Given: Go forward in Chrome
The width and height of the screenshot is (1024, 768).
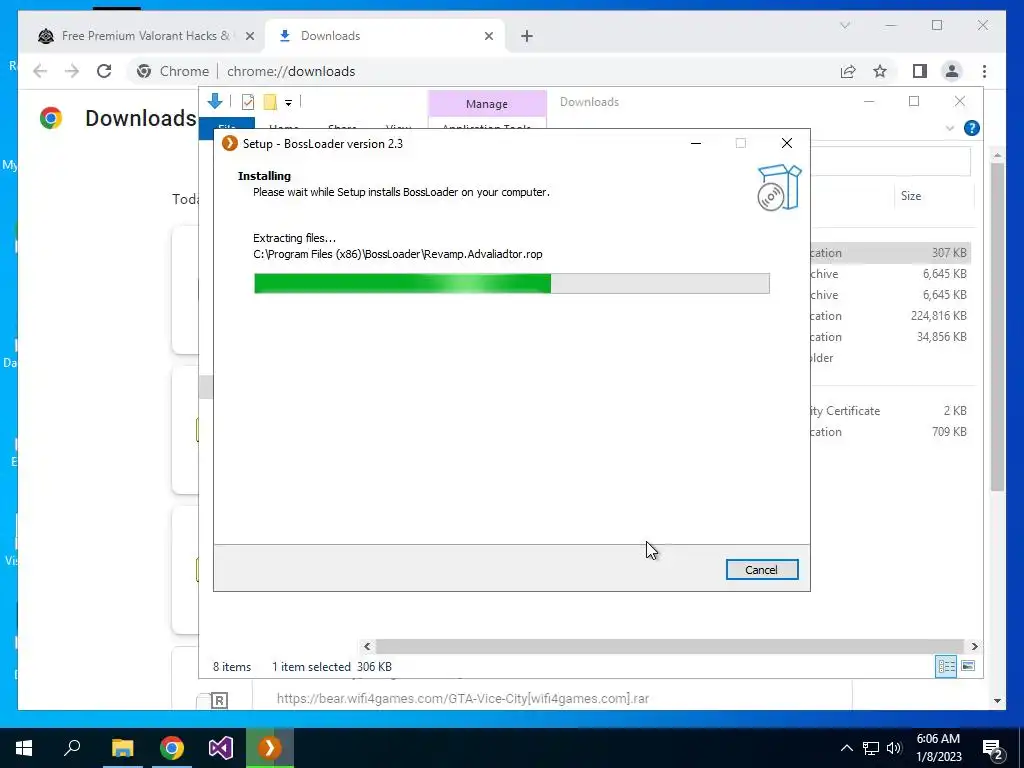Looking at the screenshot, I should coord(72,71).
